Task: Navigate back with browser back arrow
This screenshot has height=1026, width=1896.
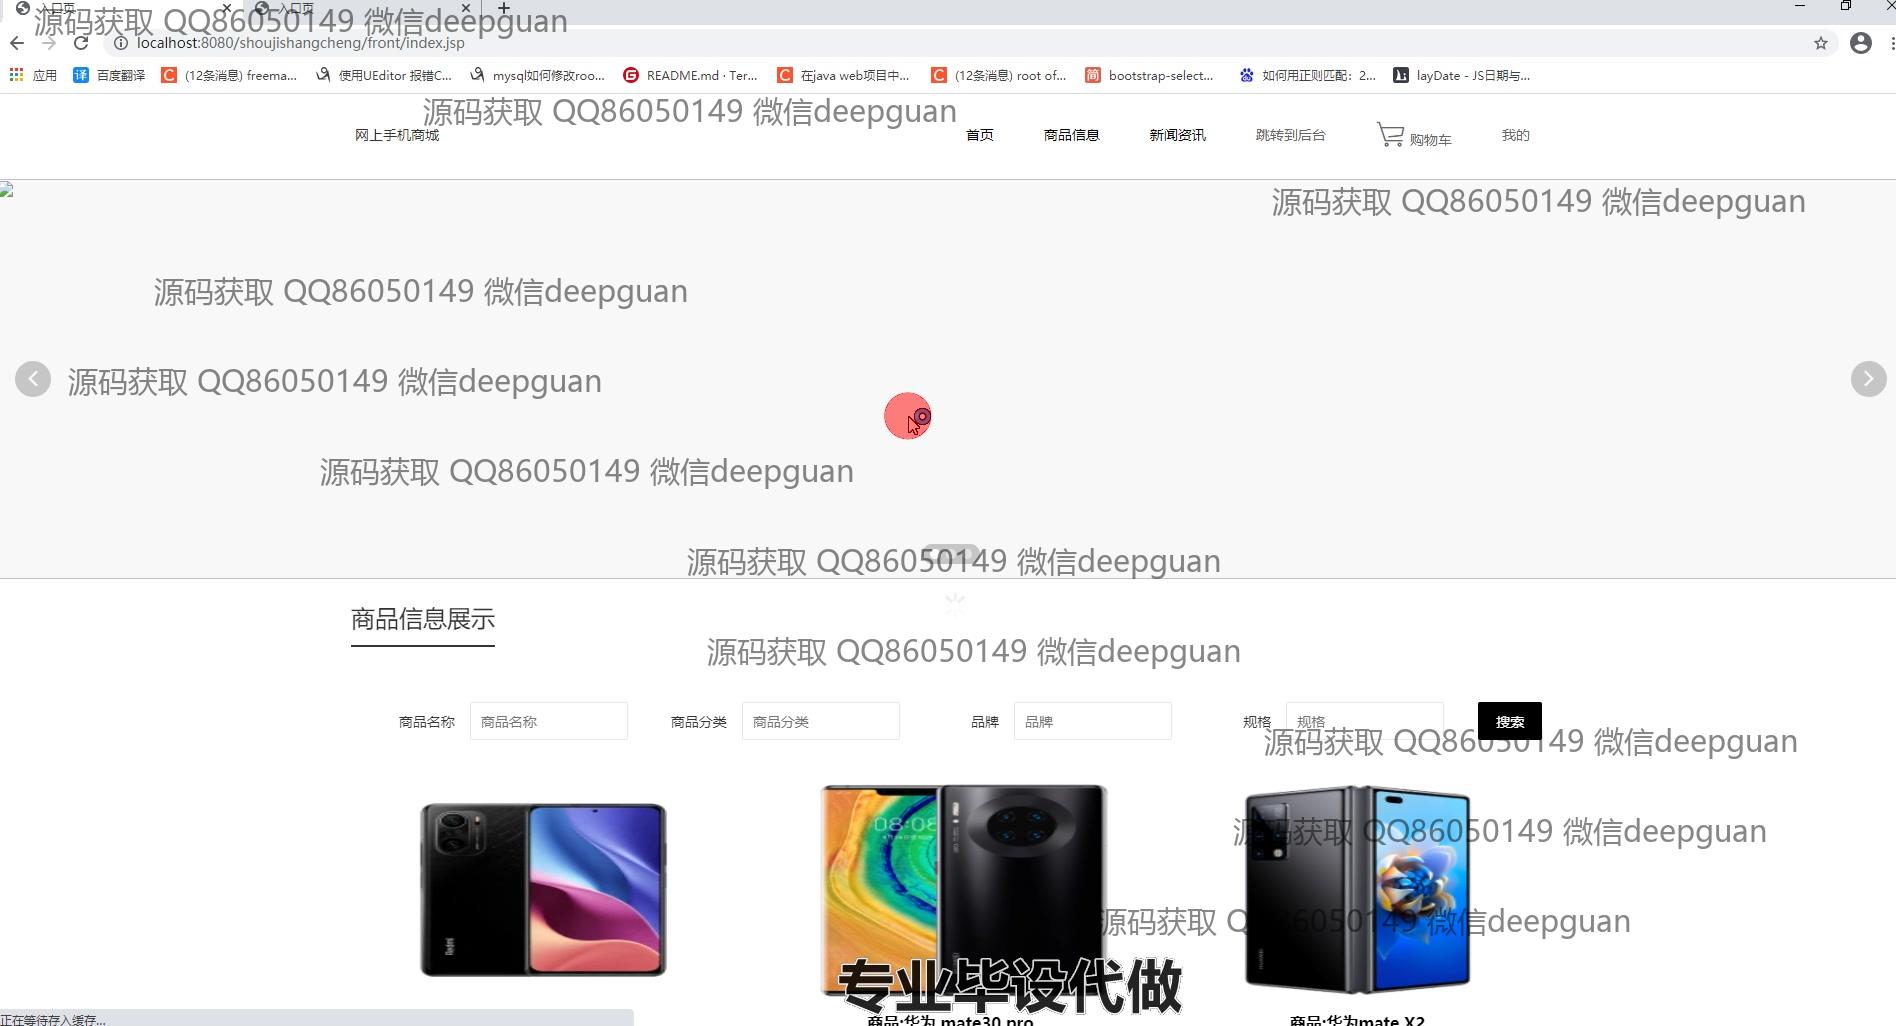Action: [16, 43]
